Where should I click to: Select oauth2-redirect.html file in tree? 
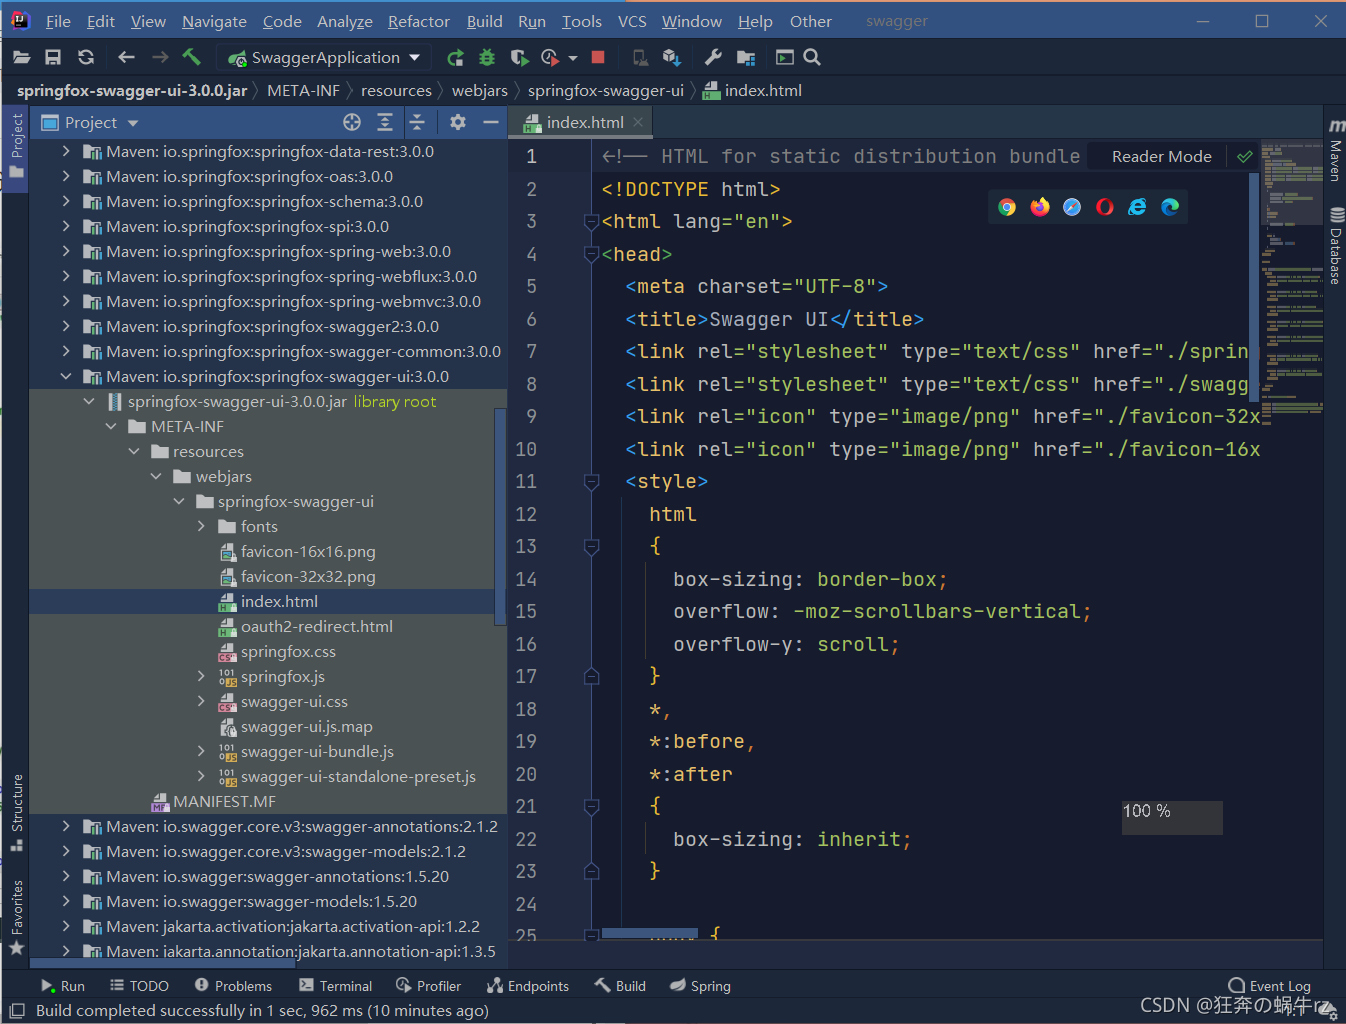[316, 627]
